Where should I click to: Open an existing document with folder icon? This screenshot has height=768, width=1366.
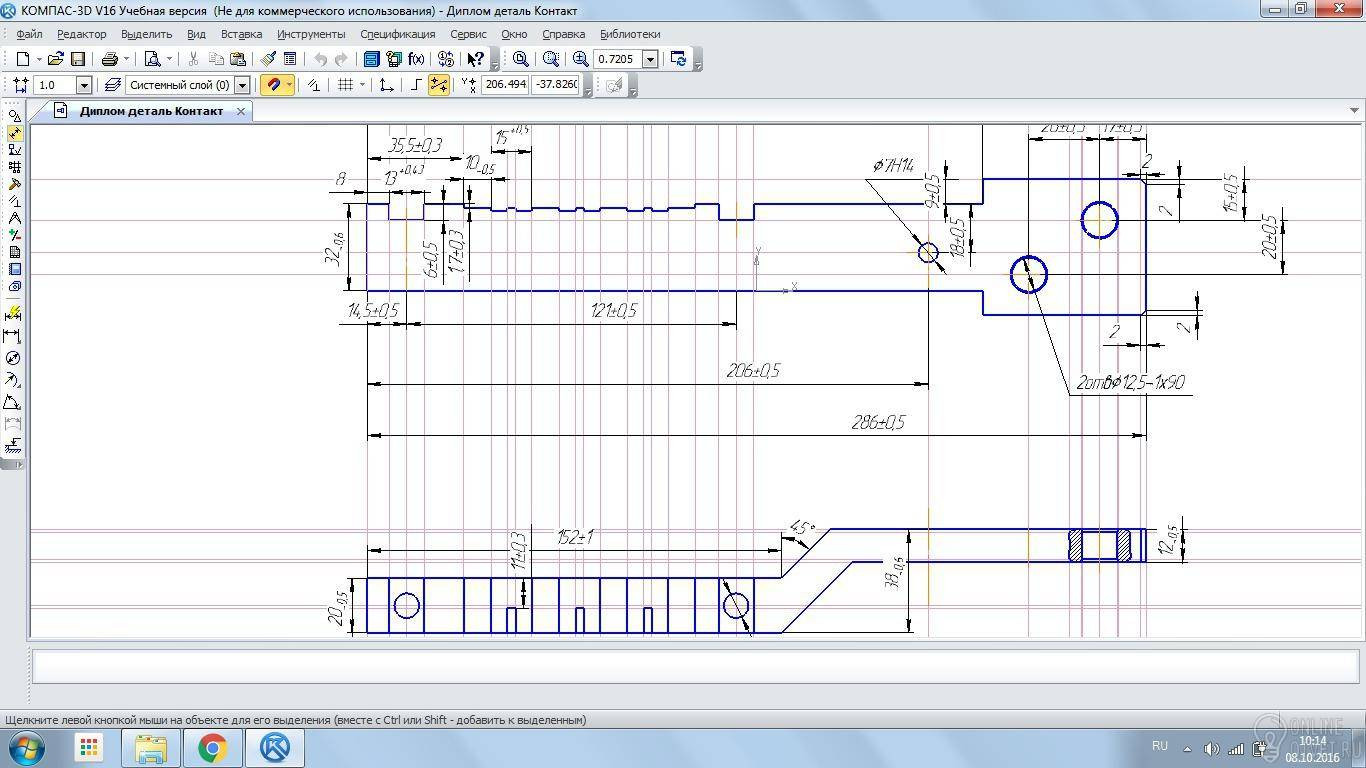55,59
